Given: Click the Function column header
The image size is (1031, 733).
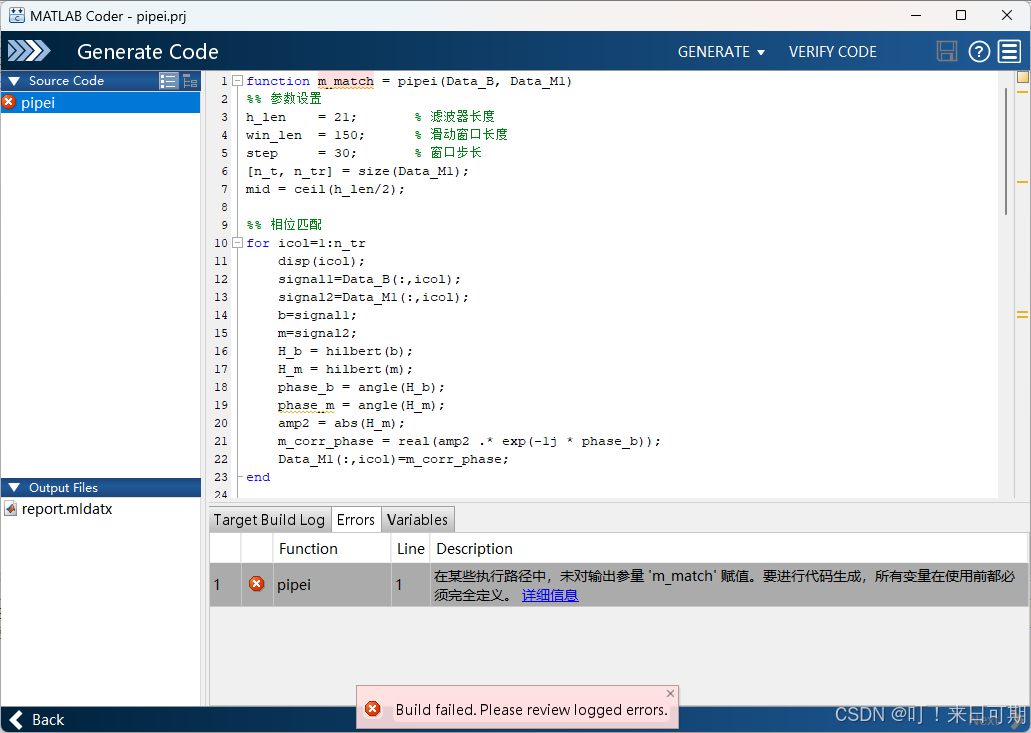Looking at the screenshot, I should (x=332, y=549).
